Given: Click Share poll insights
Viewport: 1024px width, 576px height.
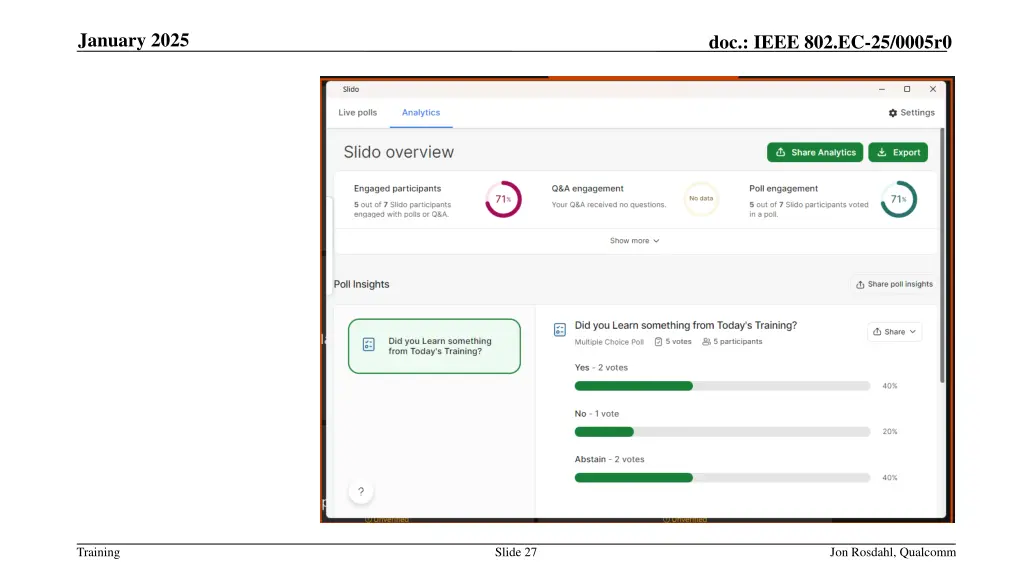Looking at the screenshot, I should [x=894, y=284].
